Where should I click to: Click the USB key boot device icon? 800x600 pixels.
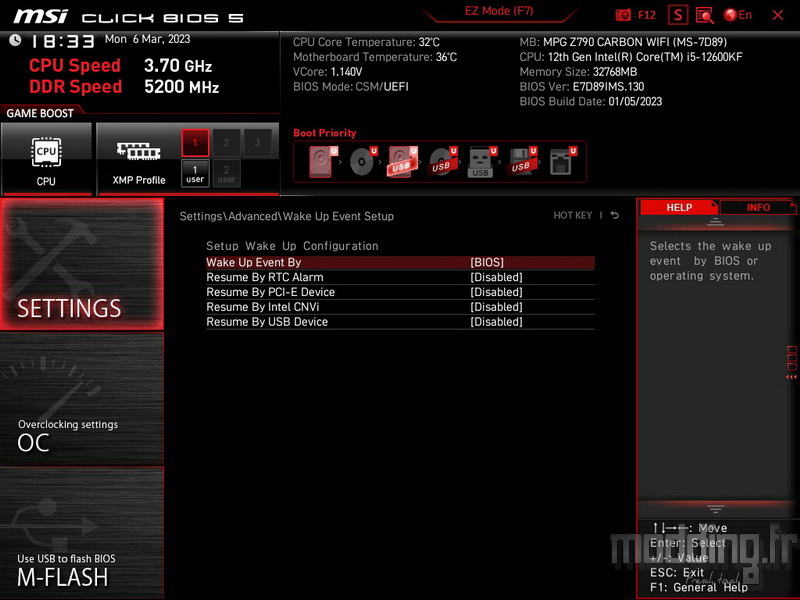click(x=482, y=161)
